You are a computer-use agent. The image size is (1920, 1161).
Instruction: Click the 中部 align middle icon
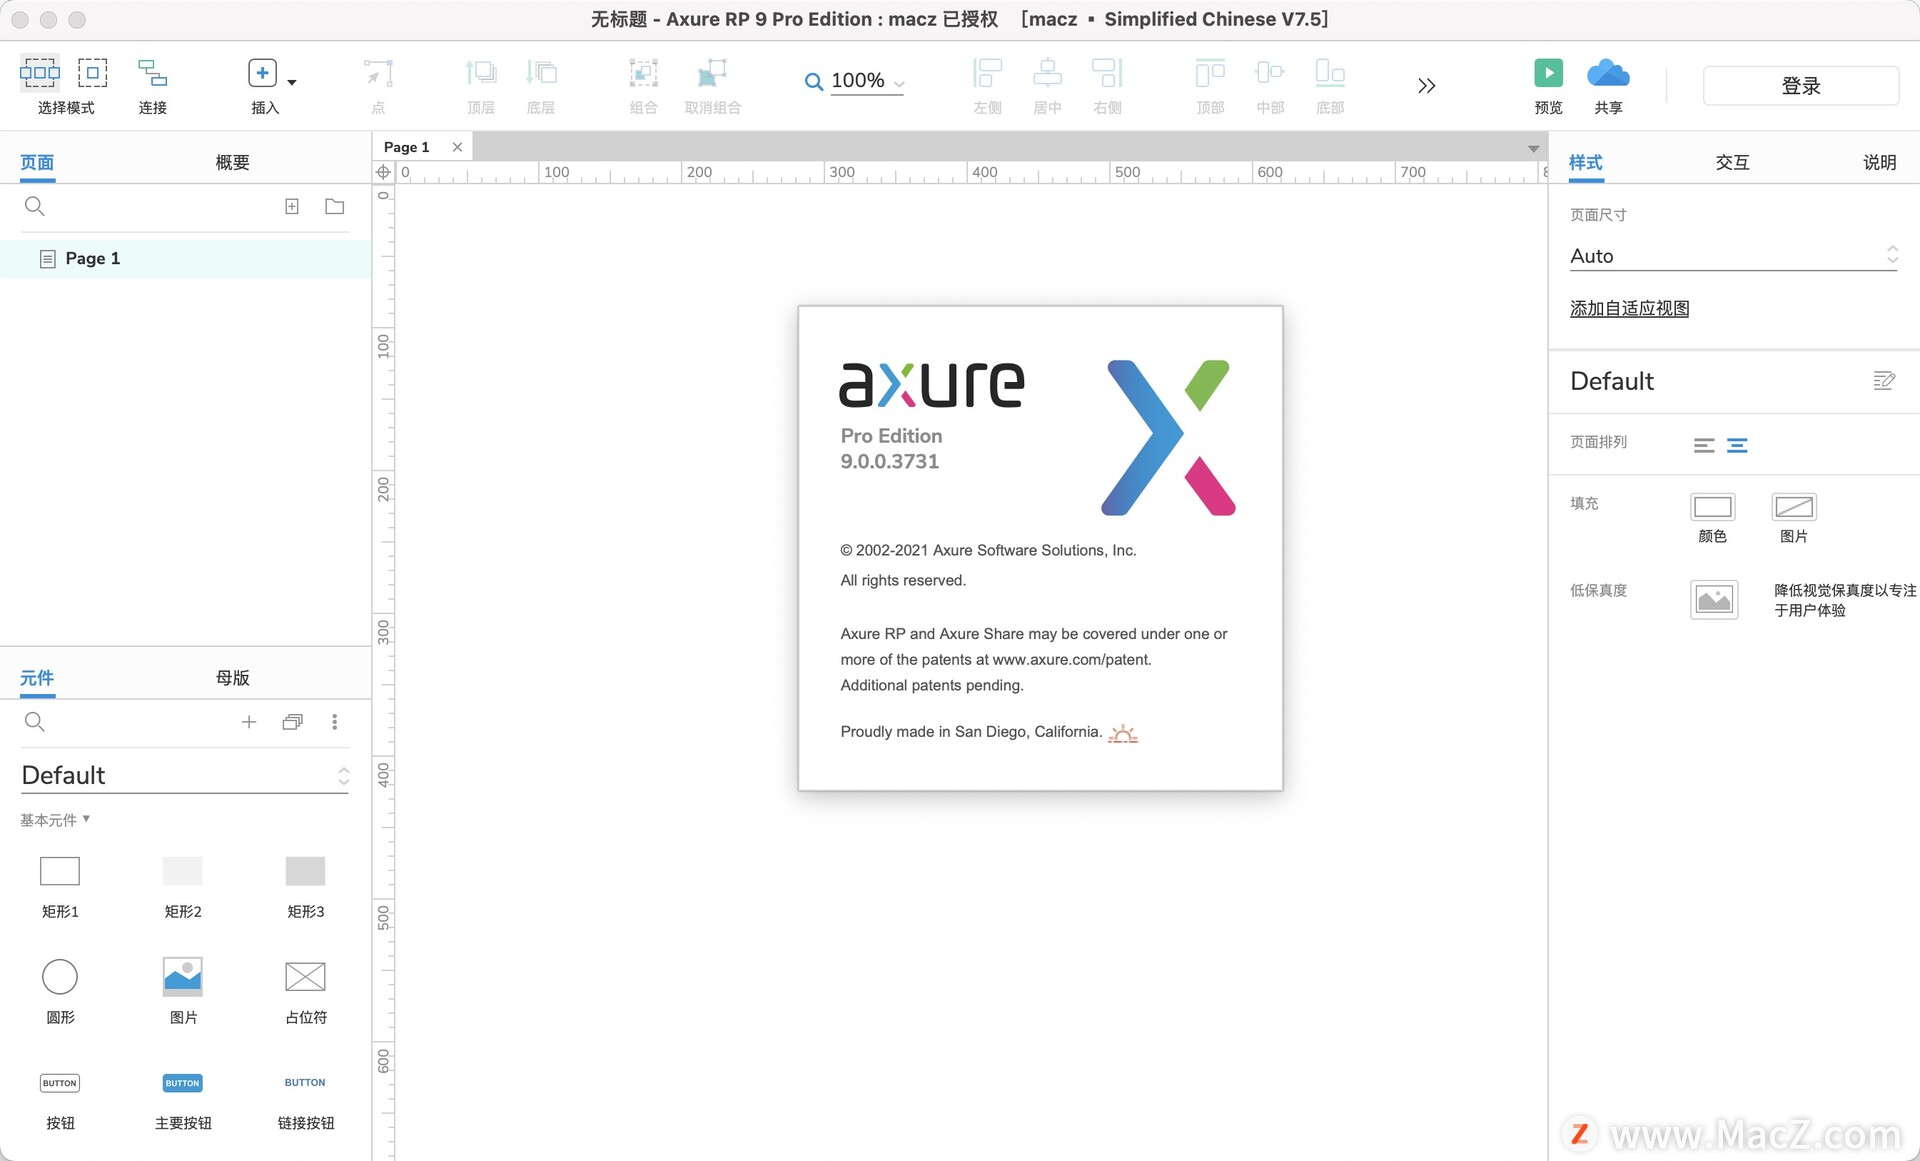(1270, 73)
